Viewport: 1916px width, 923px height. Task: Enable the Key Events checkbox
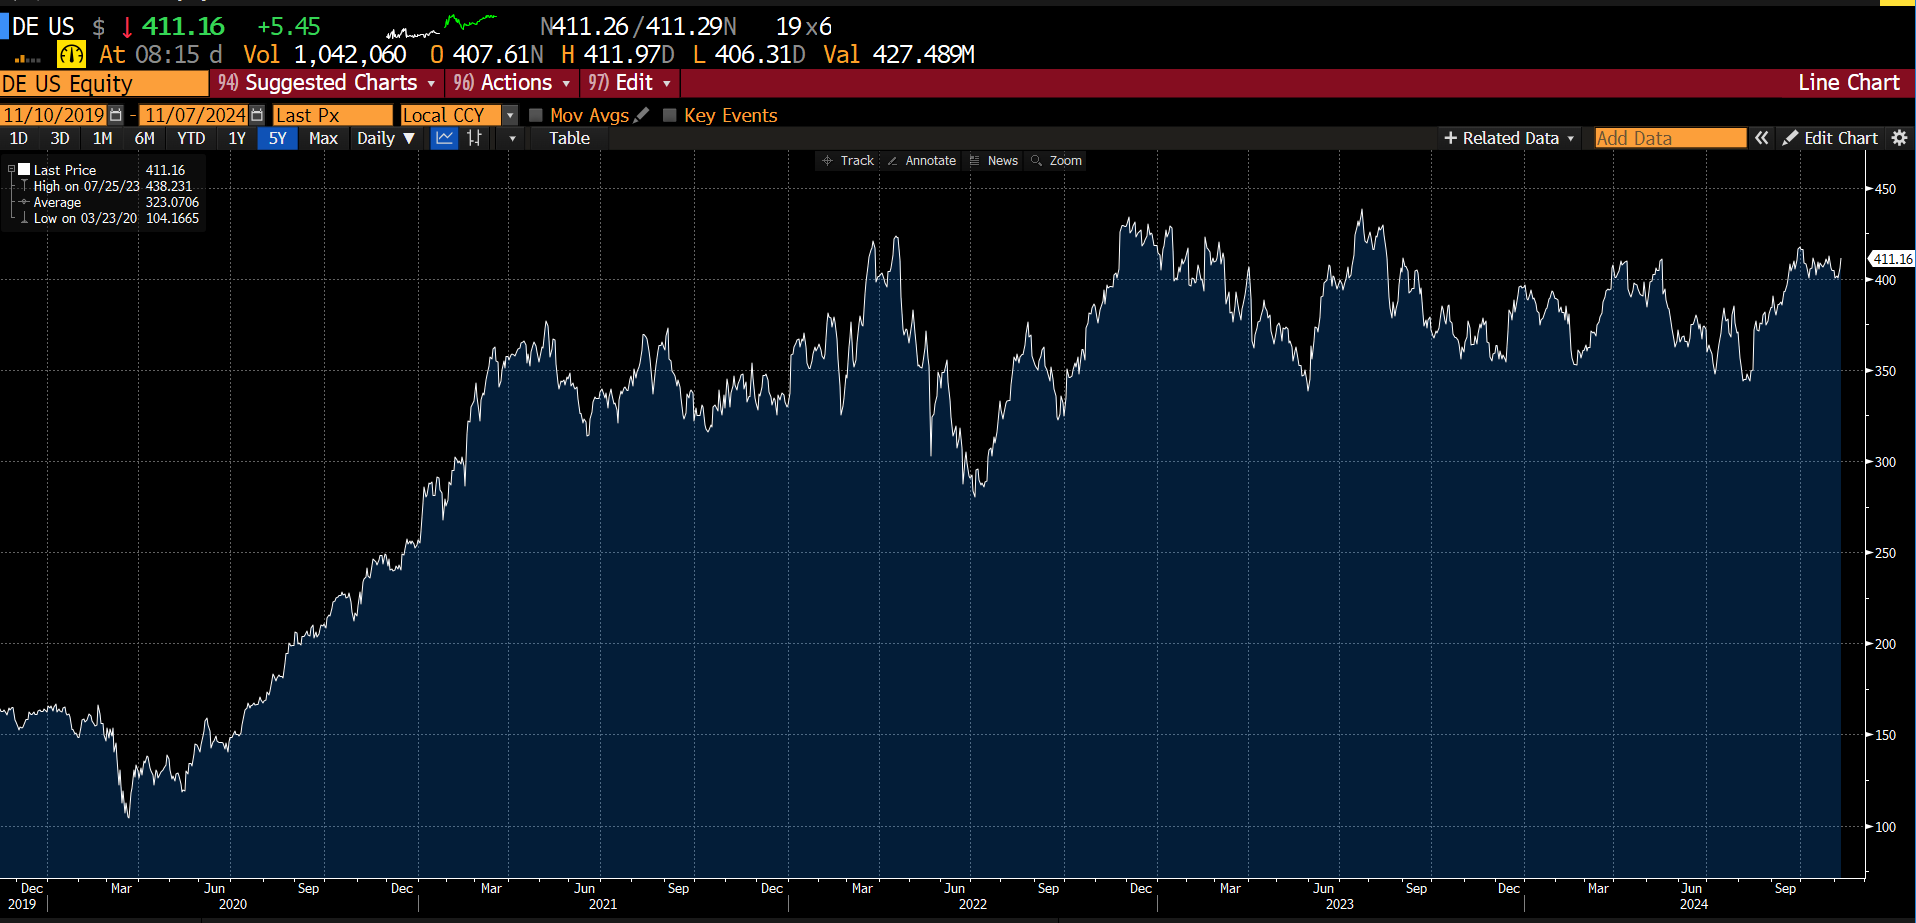[670, 115]
